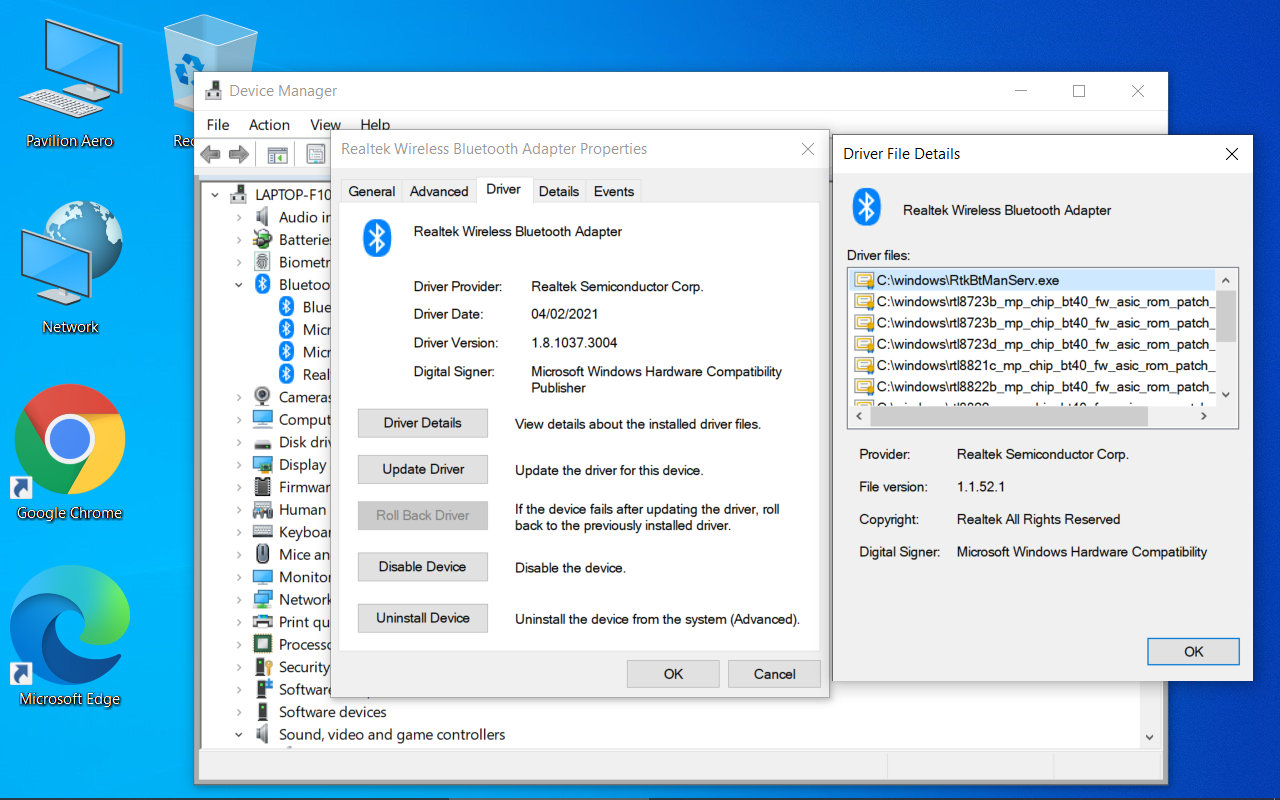The width and height of the screenshot is (1280, 800).
Task: Switch to the Advanced tab
Action: [439, 191]
